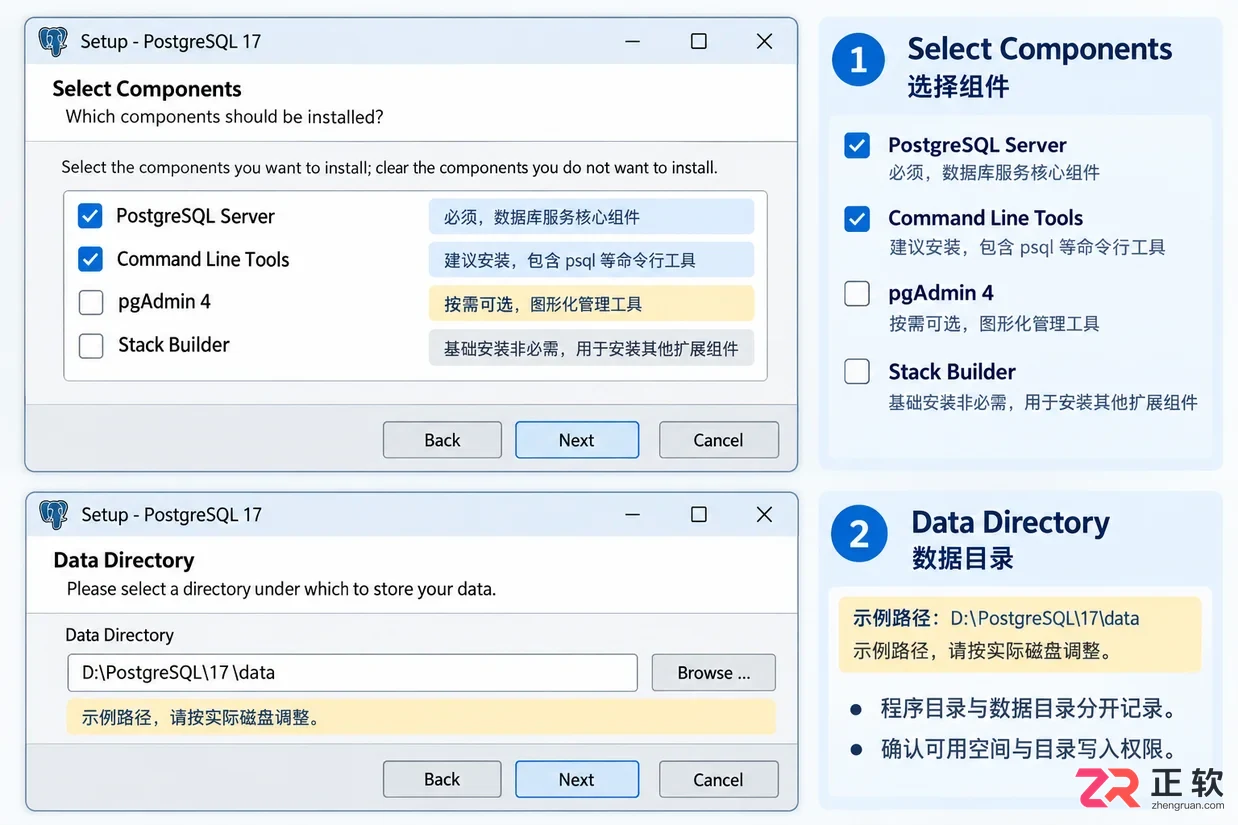
Task: Click Next in Select Components window
Action: pos(577,440)
